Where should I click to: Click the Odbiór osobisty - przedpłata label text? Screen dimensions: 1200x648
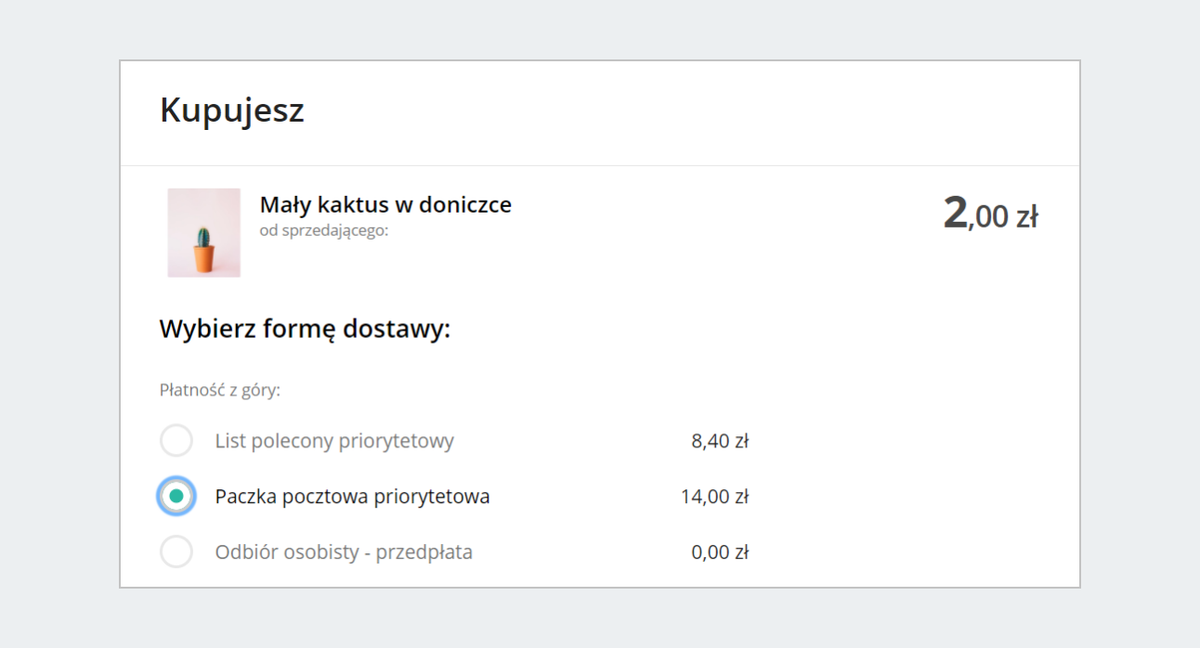click(x=343, y=552)
